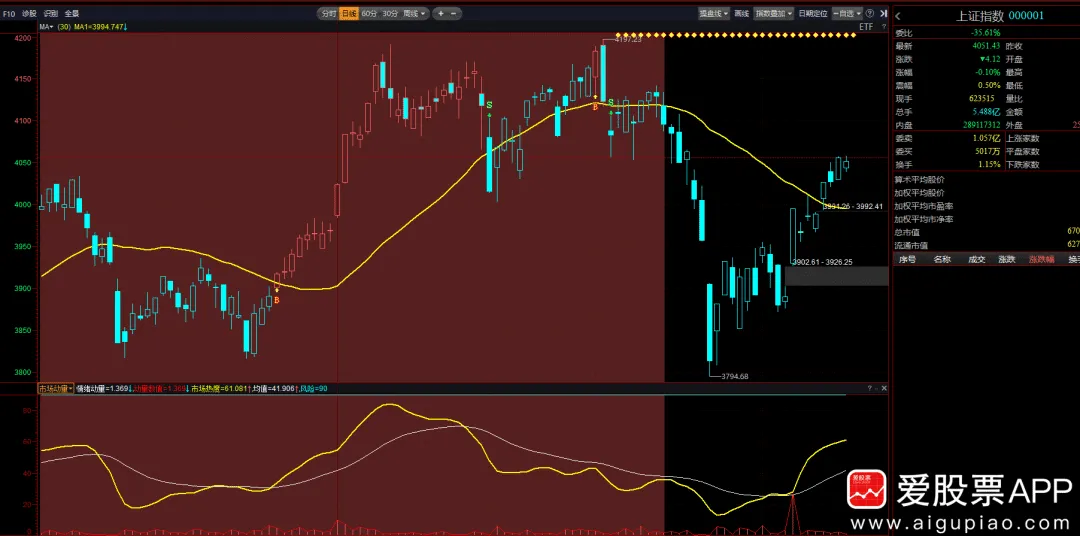Click the orange B buy marker near 3900

point(277,300)
